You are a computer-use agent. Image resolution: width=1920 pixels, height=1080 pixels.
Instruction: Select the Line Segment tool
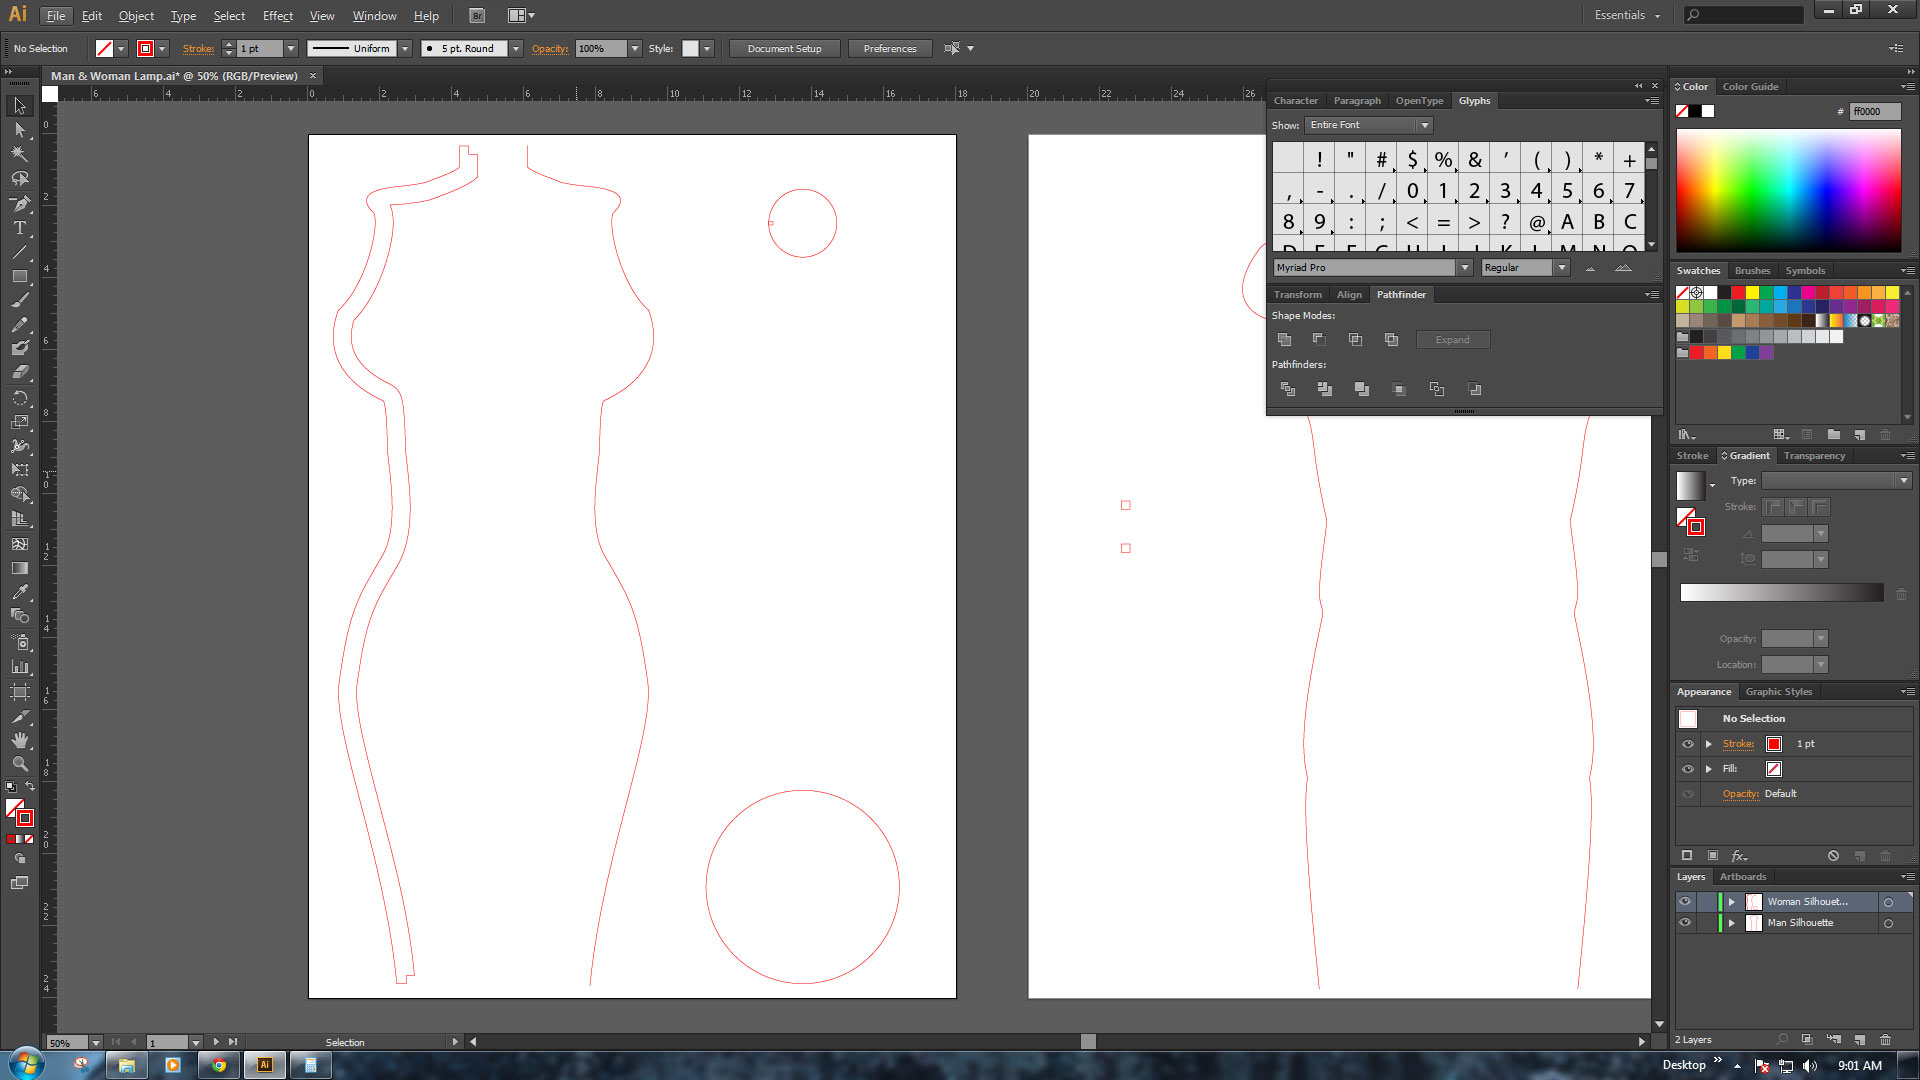[20, 252]
